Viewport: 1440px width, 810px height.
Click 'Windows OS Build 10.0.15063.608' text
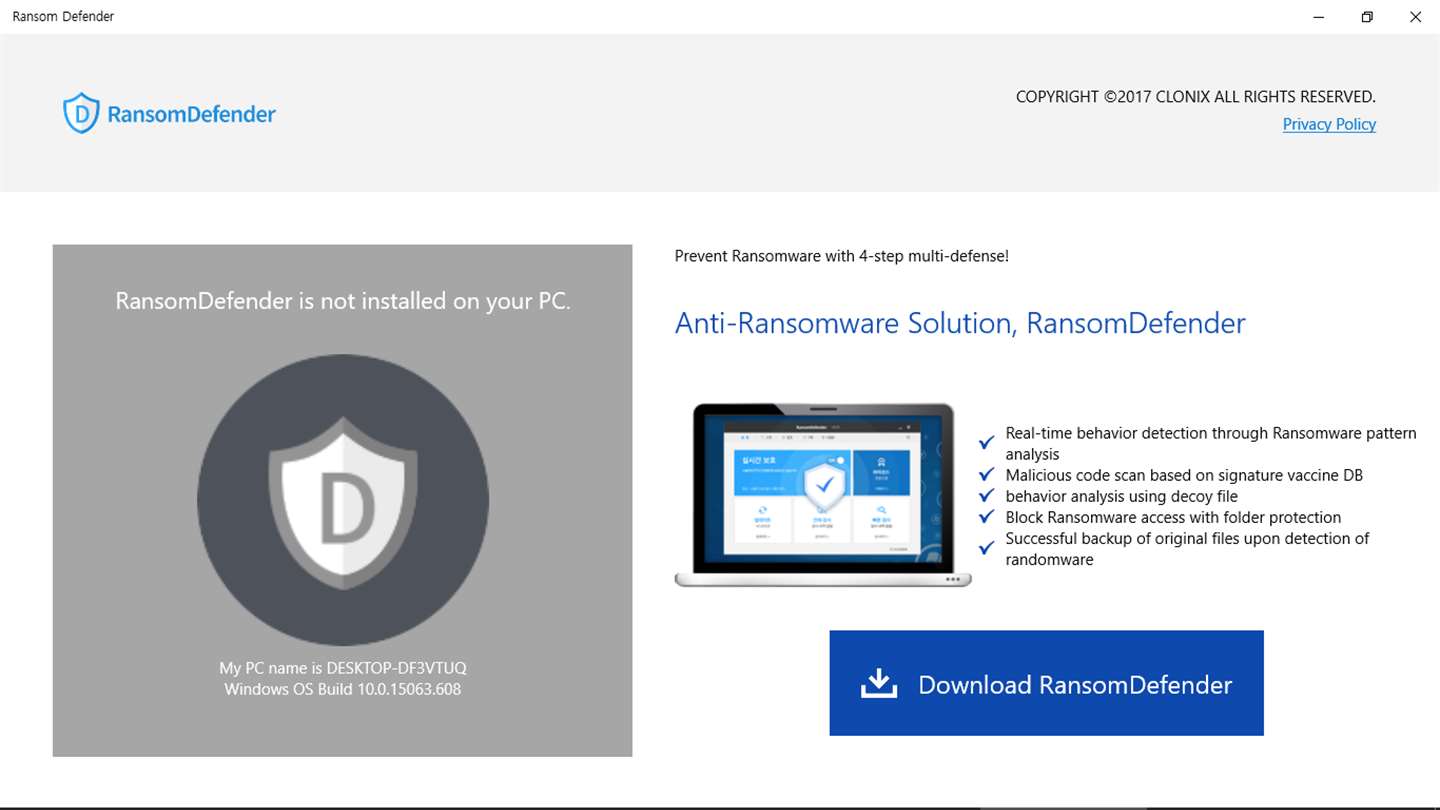[343, 689]
